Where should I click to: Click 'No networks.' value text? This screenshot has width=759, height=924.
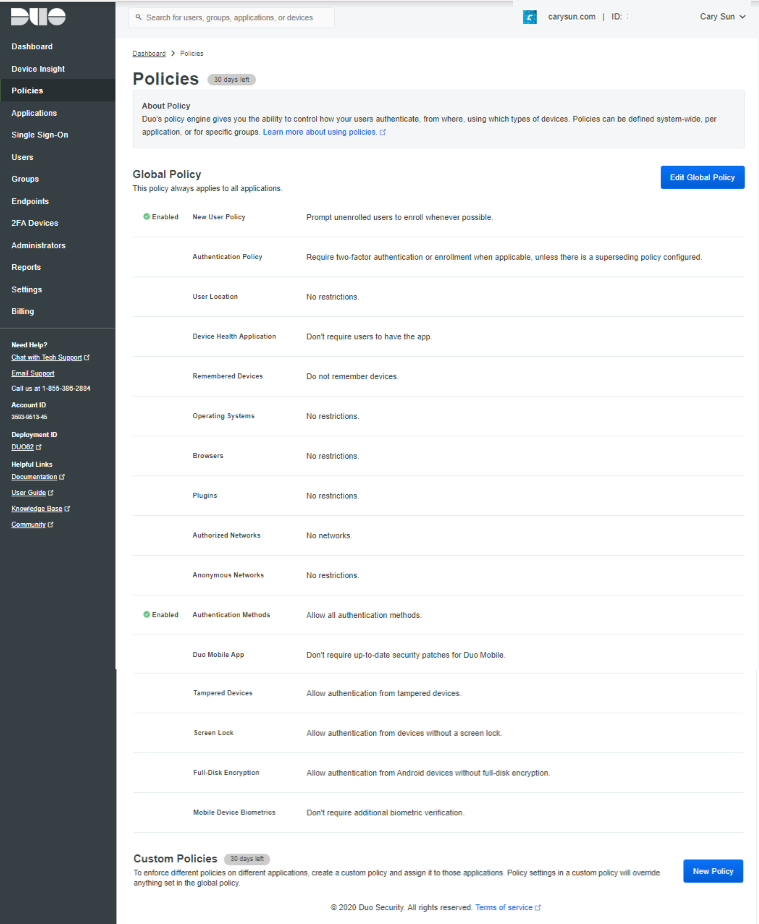[x=329, y=536]
